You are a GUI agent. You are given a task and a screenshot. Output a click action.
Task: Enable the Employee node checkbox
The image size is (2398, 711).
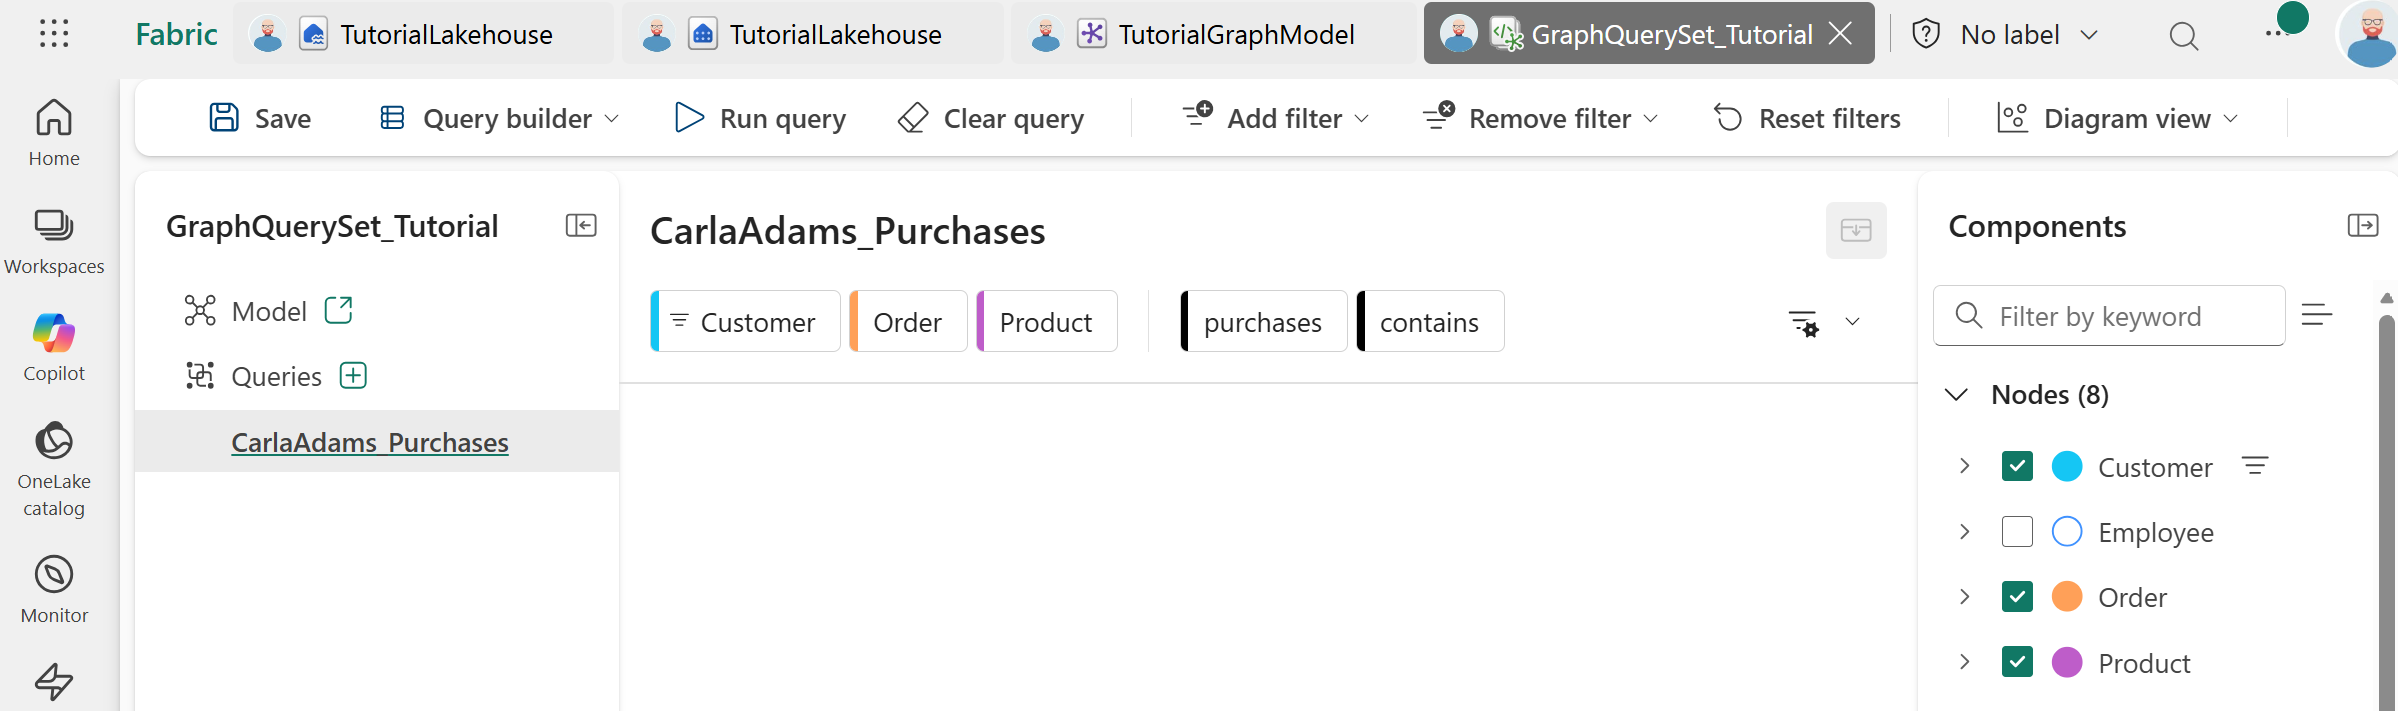click(x=2017, y=532)
